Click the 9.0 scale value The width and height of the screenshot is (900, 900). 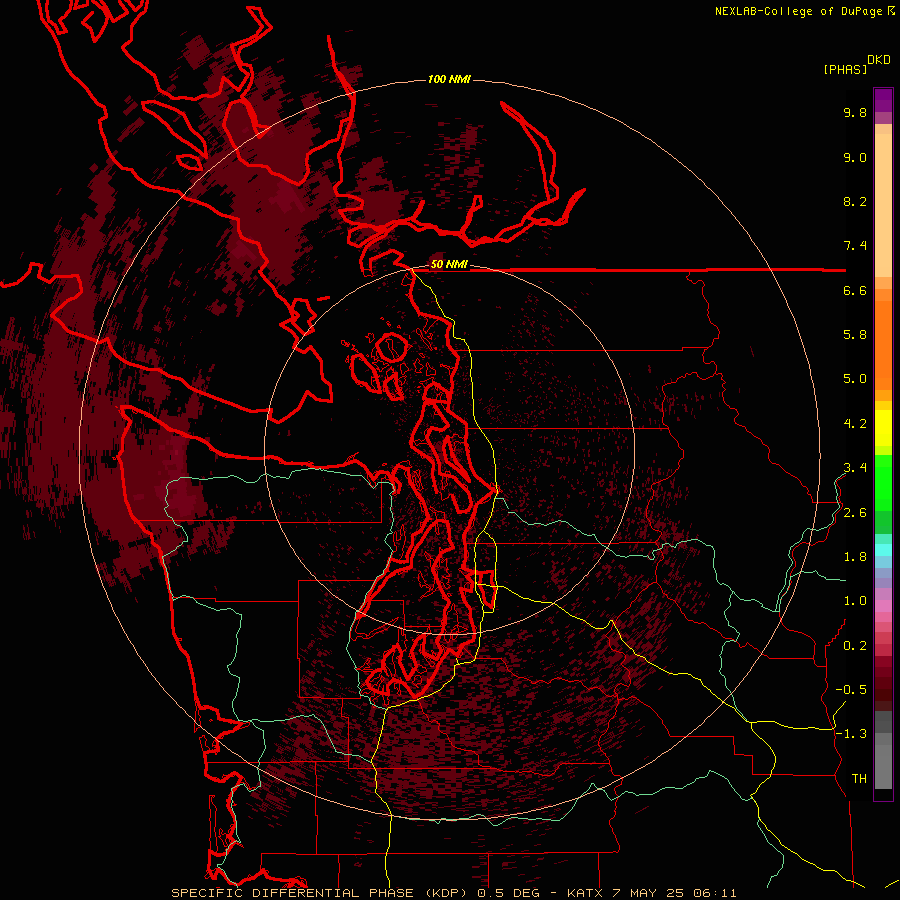[855, 158]
